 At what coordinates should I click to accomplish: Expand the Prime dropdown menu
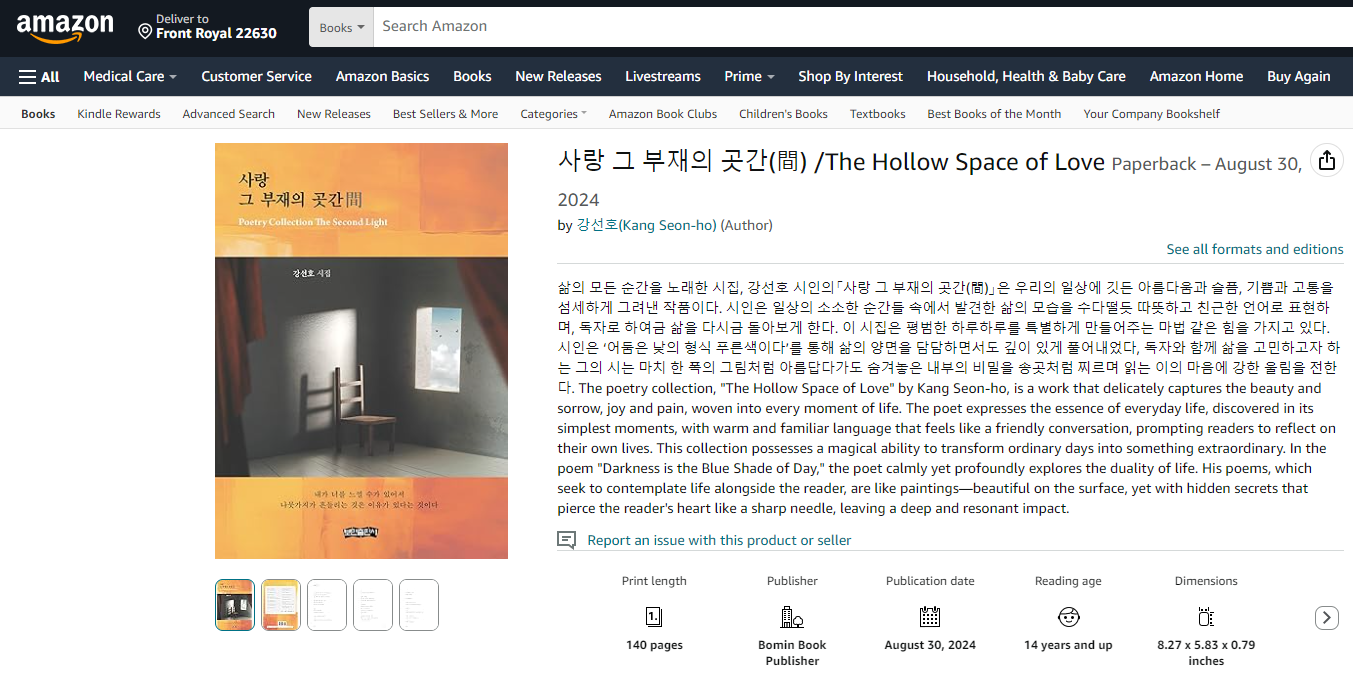(750, 76)
